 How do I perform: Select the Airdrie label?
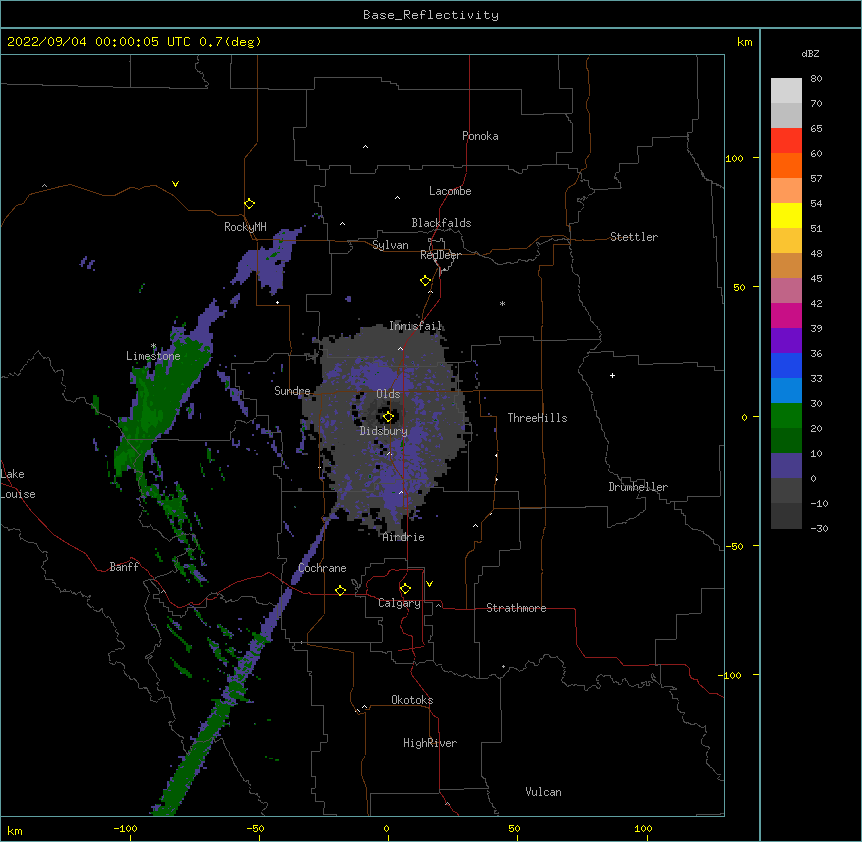point(403,537)
